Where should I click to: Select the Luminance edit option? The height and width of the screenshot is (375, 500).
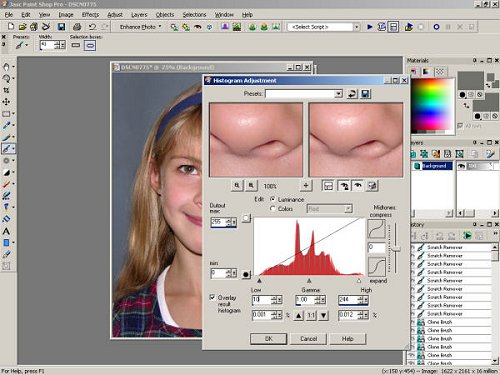[273, 199]
